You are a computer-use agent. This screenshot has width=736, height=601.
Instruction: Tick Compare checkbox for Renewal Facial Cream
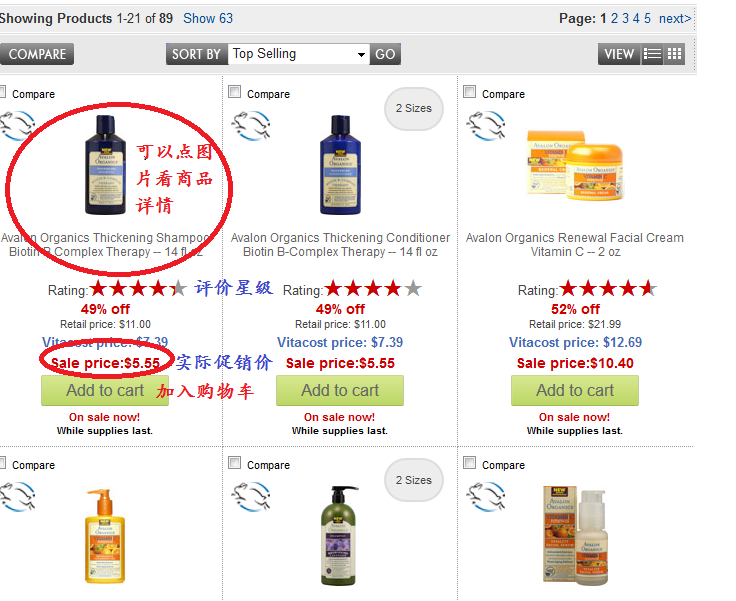coord(469,92)
